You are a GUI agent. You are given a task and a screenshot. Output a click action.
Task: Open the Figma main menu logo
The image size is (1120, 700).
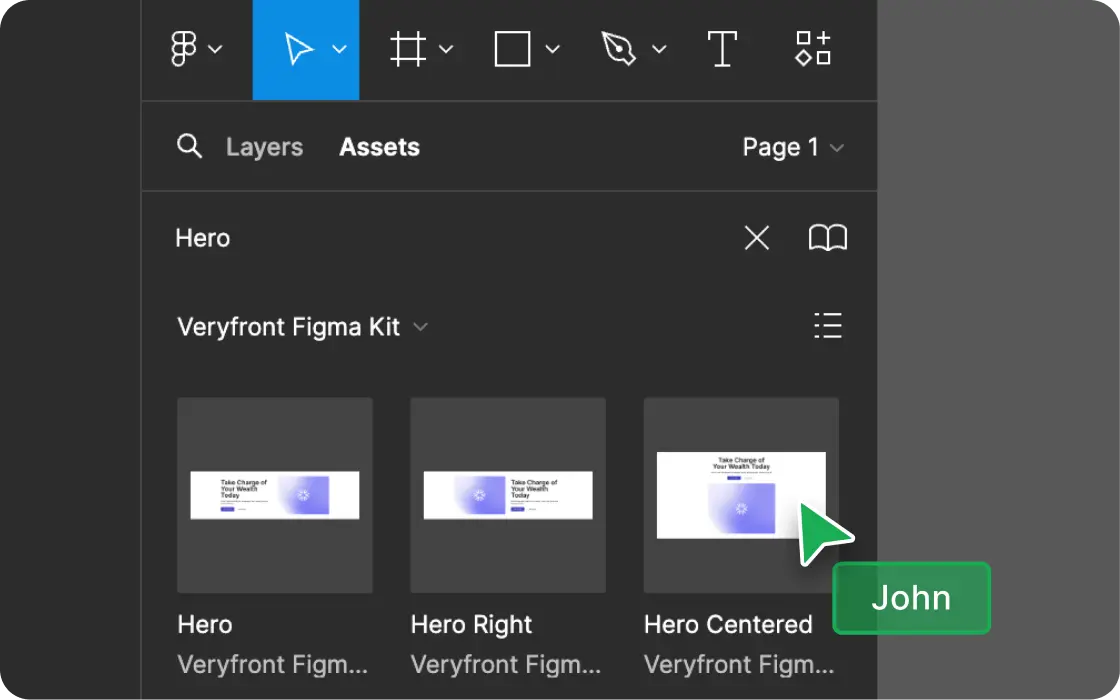pos(184,49)
